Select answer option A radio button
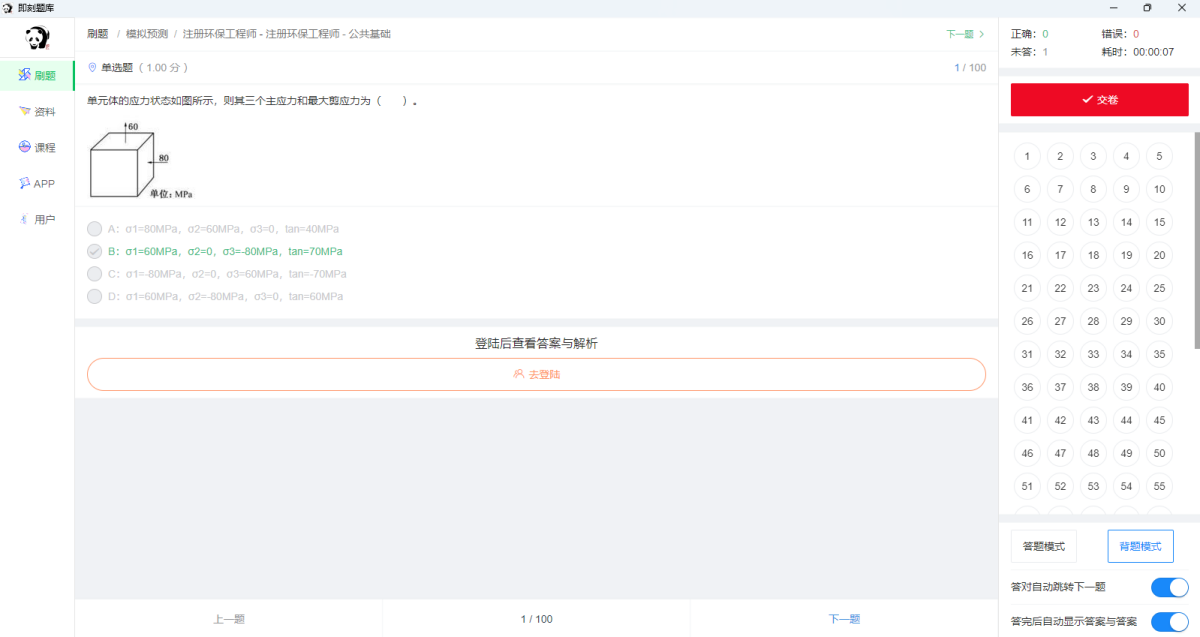 click(95, 228)
